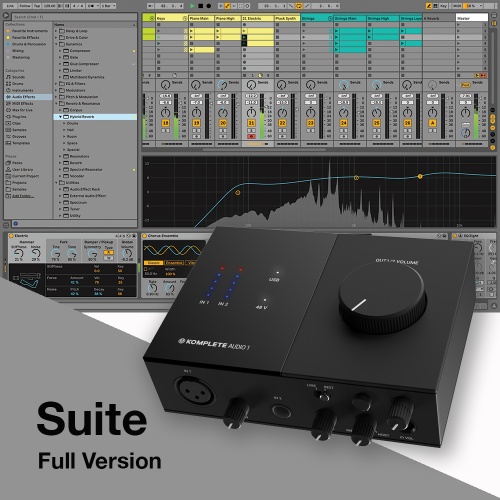Click EQ Eight filter band 1 node
Viewport: 500px width, 500px height.
pyautogui.click(x=238, y=193)
